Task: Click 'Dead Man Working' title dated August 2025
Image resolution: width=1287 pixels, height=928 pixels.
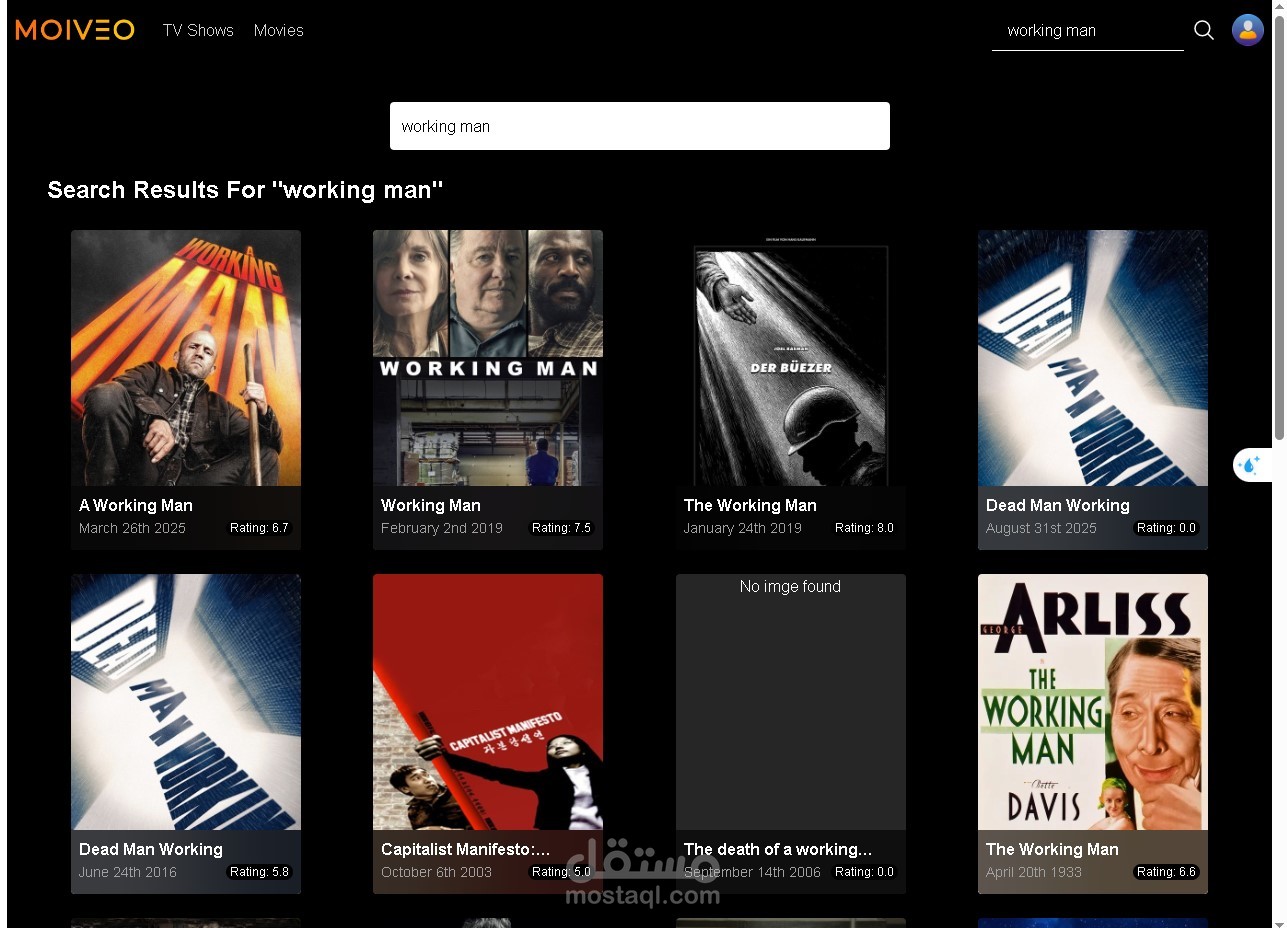Action: (x=1058, y=505)
